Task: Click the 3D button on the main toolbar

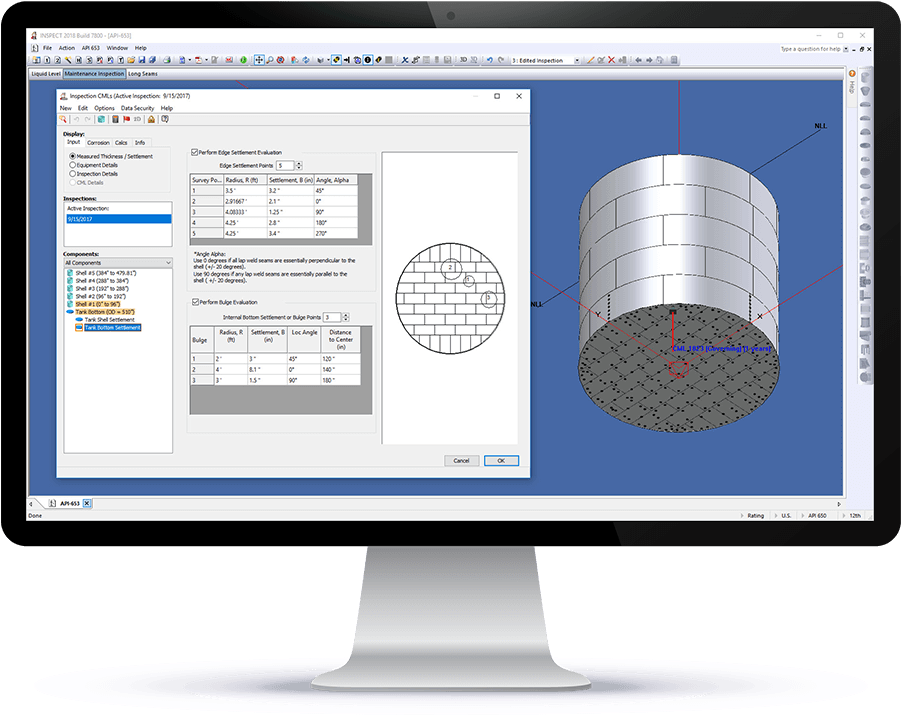Action: 465,59
